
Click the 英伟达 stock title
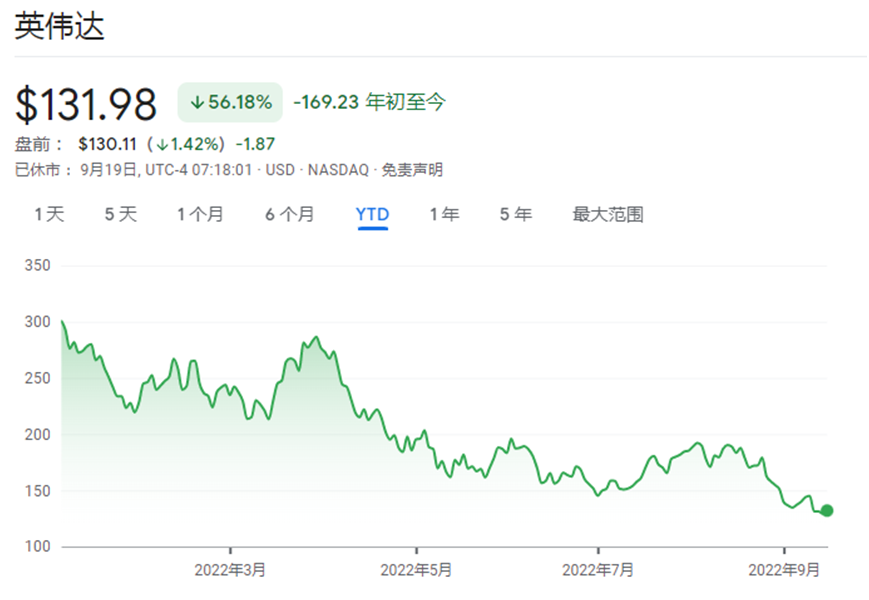59,26
